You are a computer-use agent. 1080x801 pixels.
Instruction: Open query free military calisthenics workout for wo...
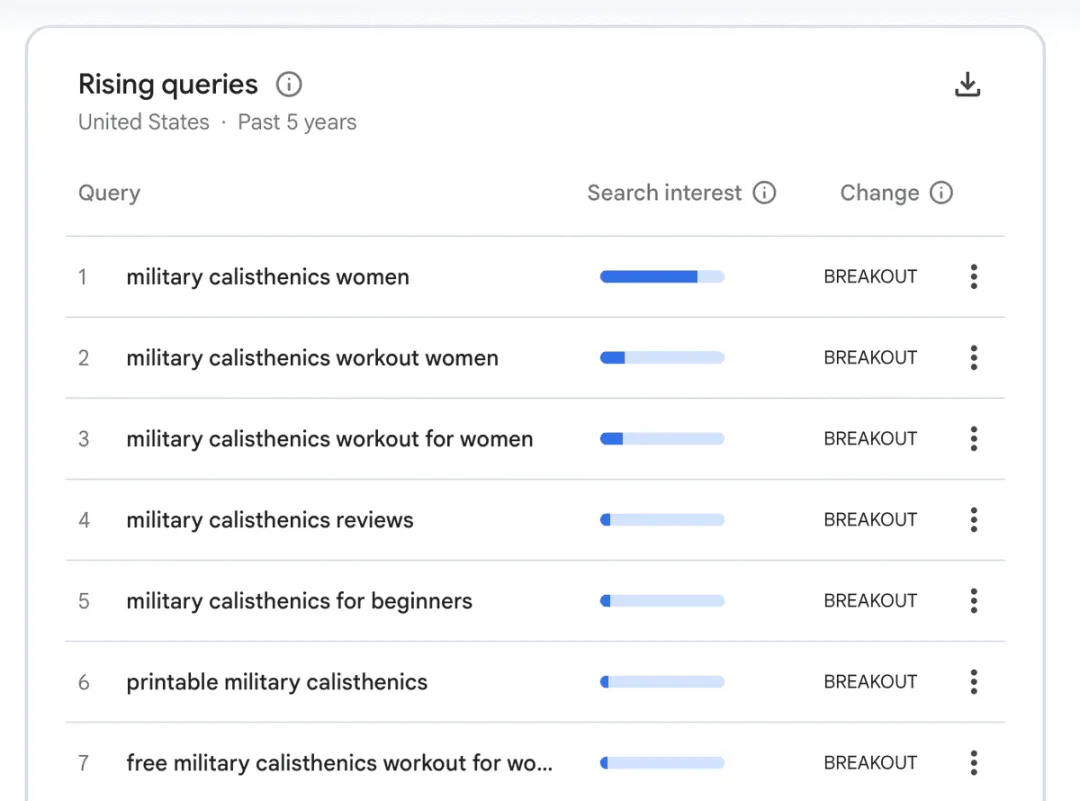point(339,763)
